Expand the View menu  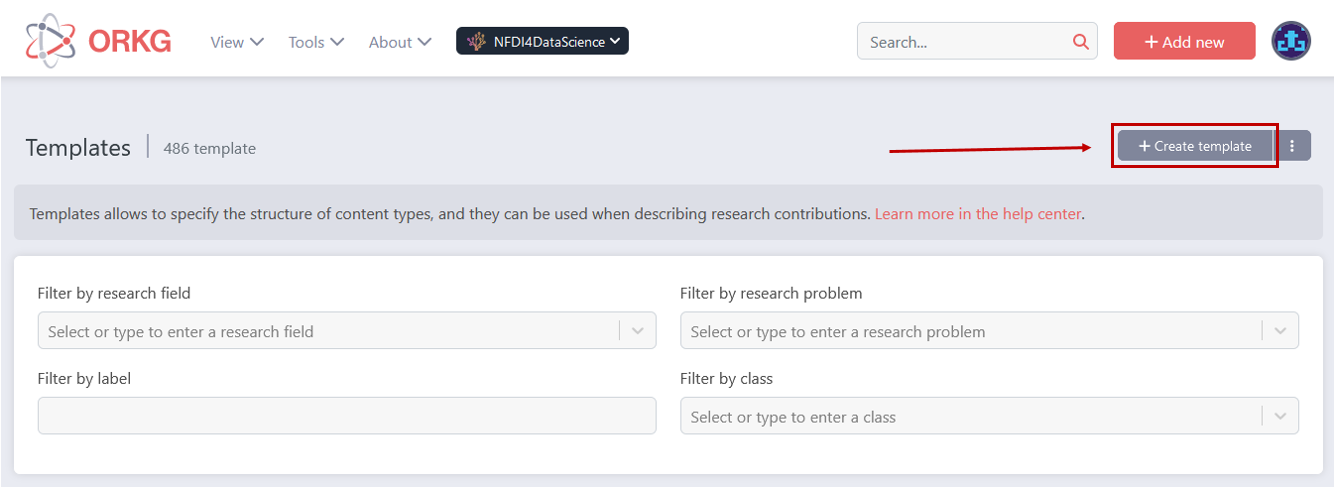click(237, 42)
